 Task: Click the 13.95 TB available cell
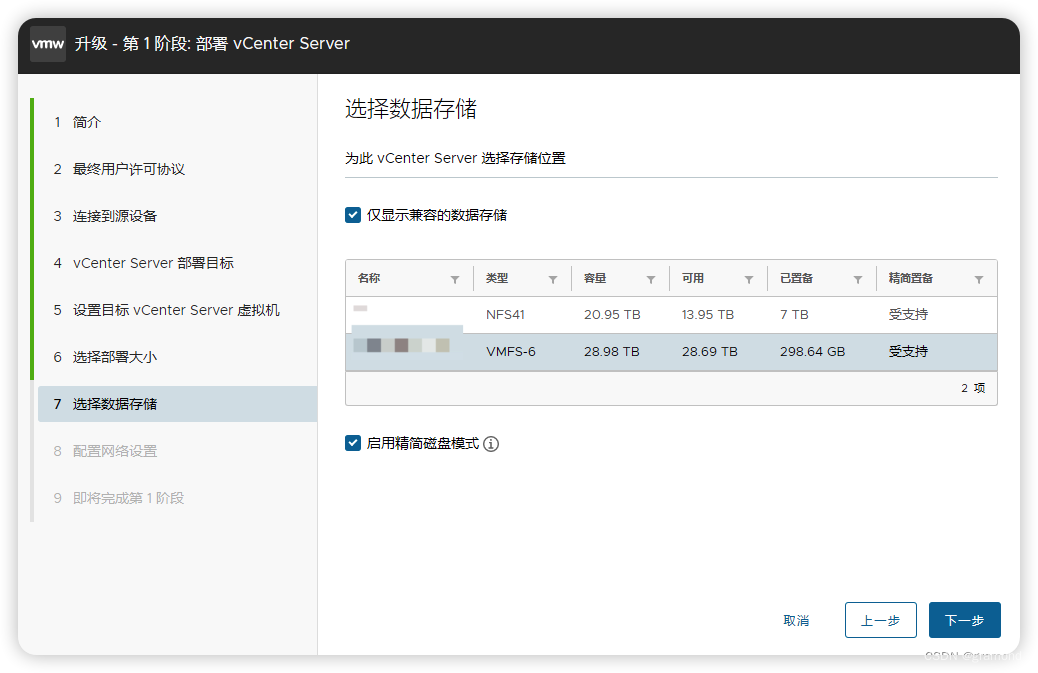tap(708, 315)
